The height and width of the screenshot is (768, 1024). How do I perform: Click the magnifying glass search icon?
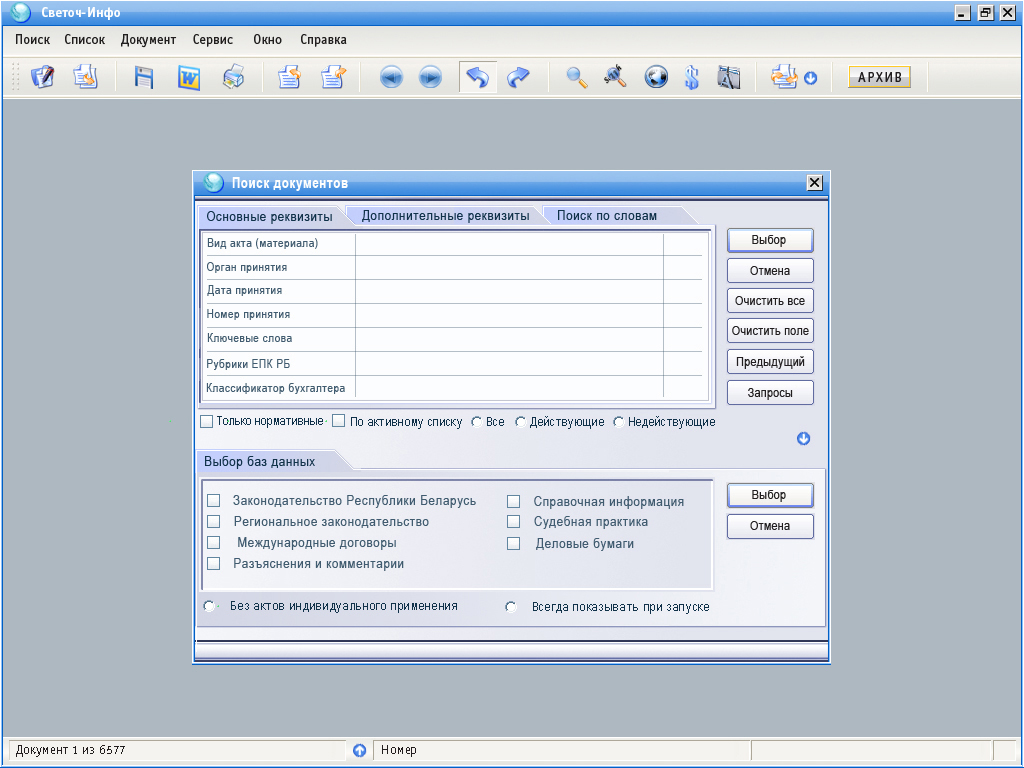click(577, 78)
